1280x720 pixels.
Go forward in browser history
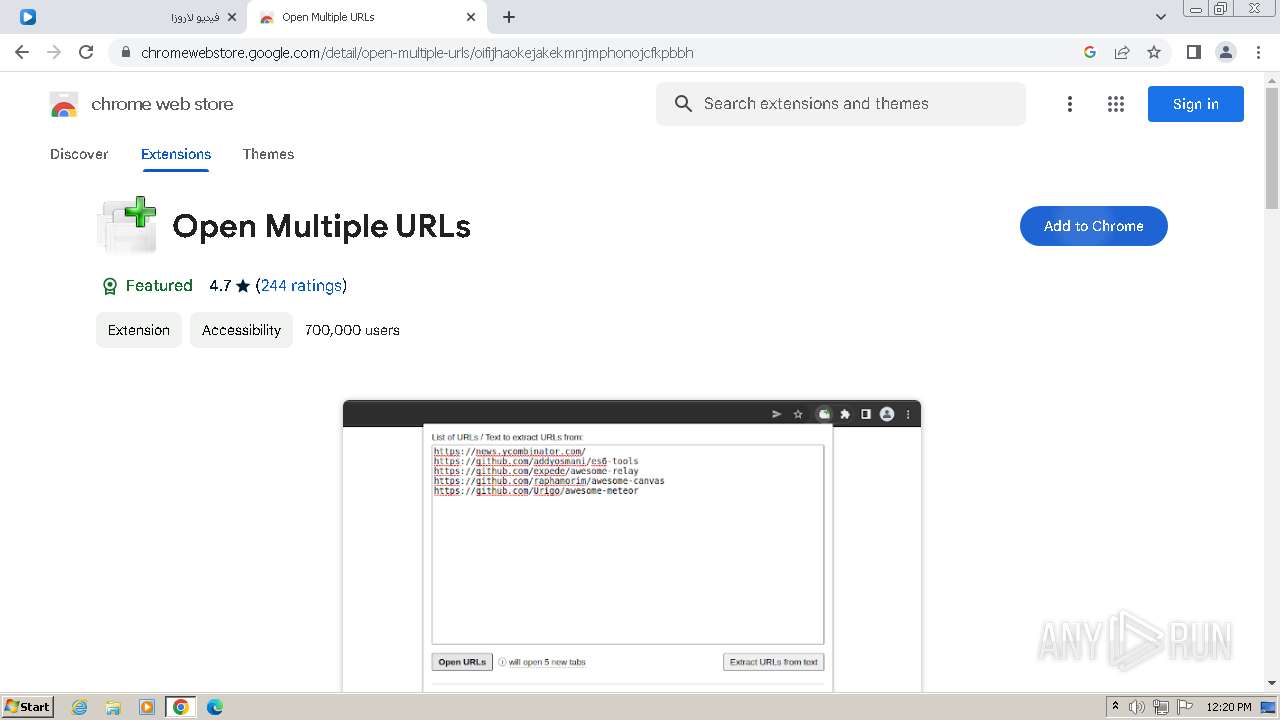point(54,52)
